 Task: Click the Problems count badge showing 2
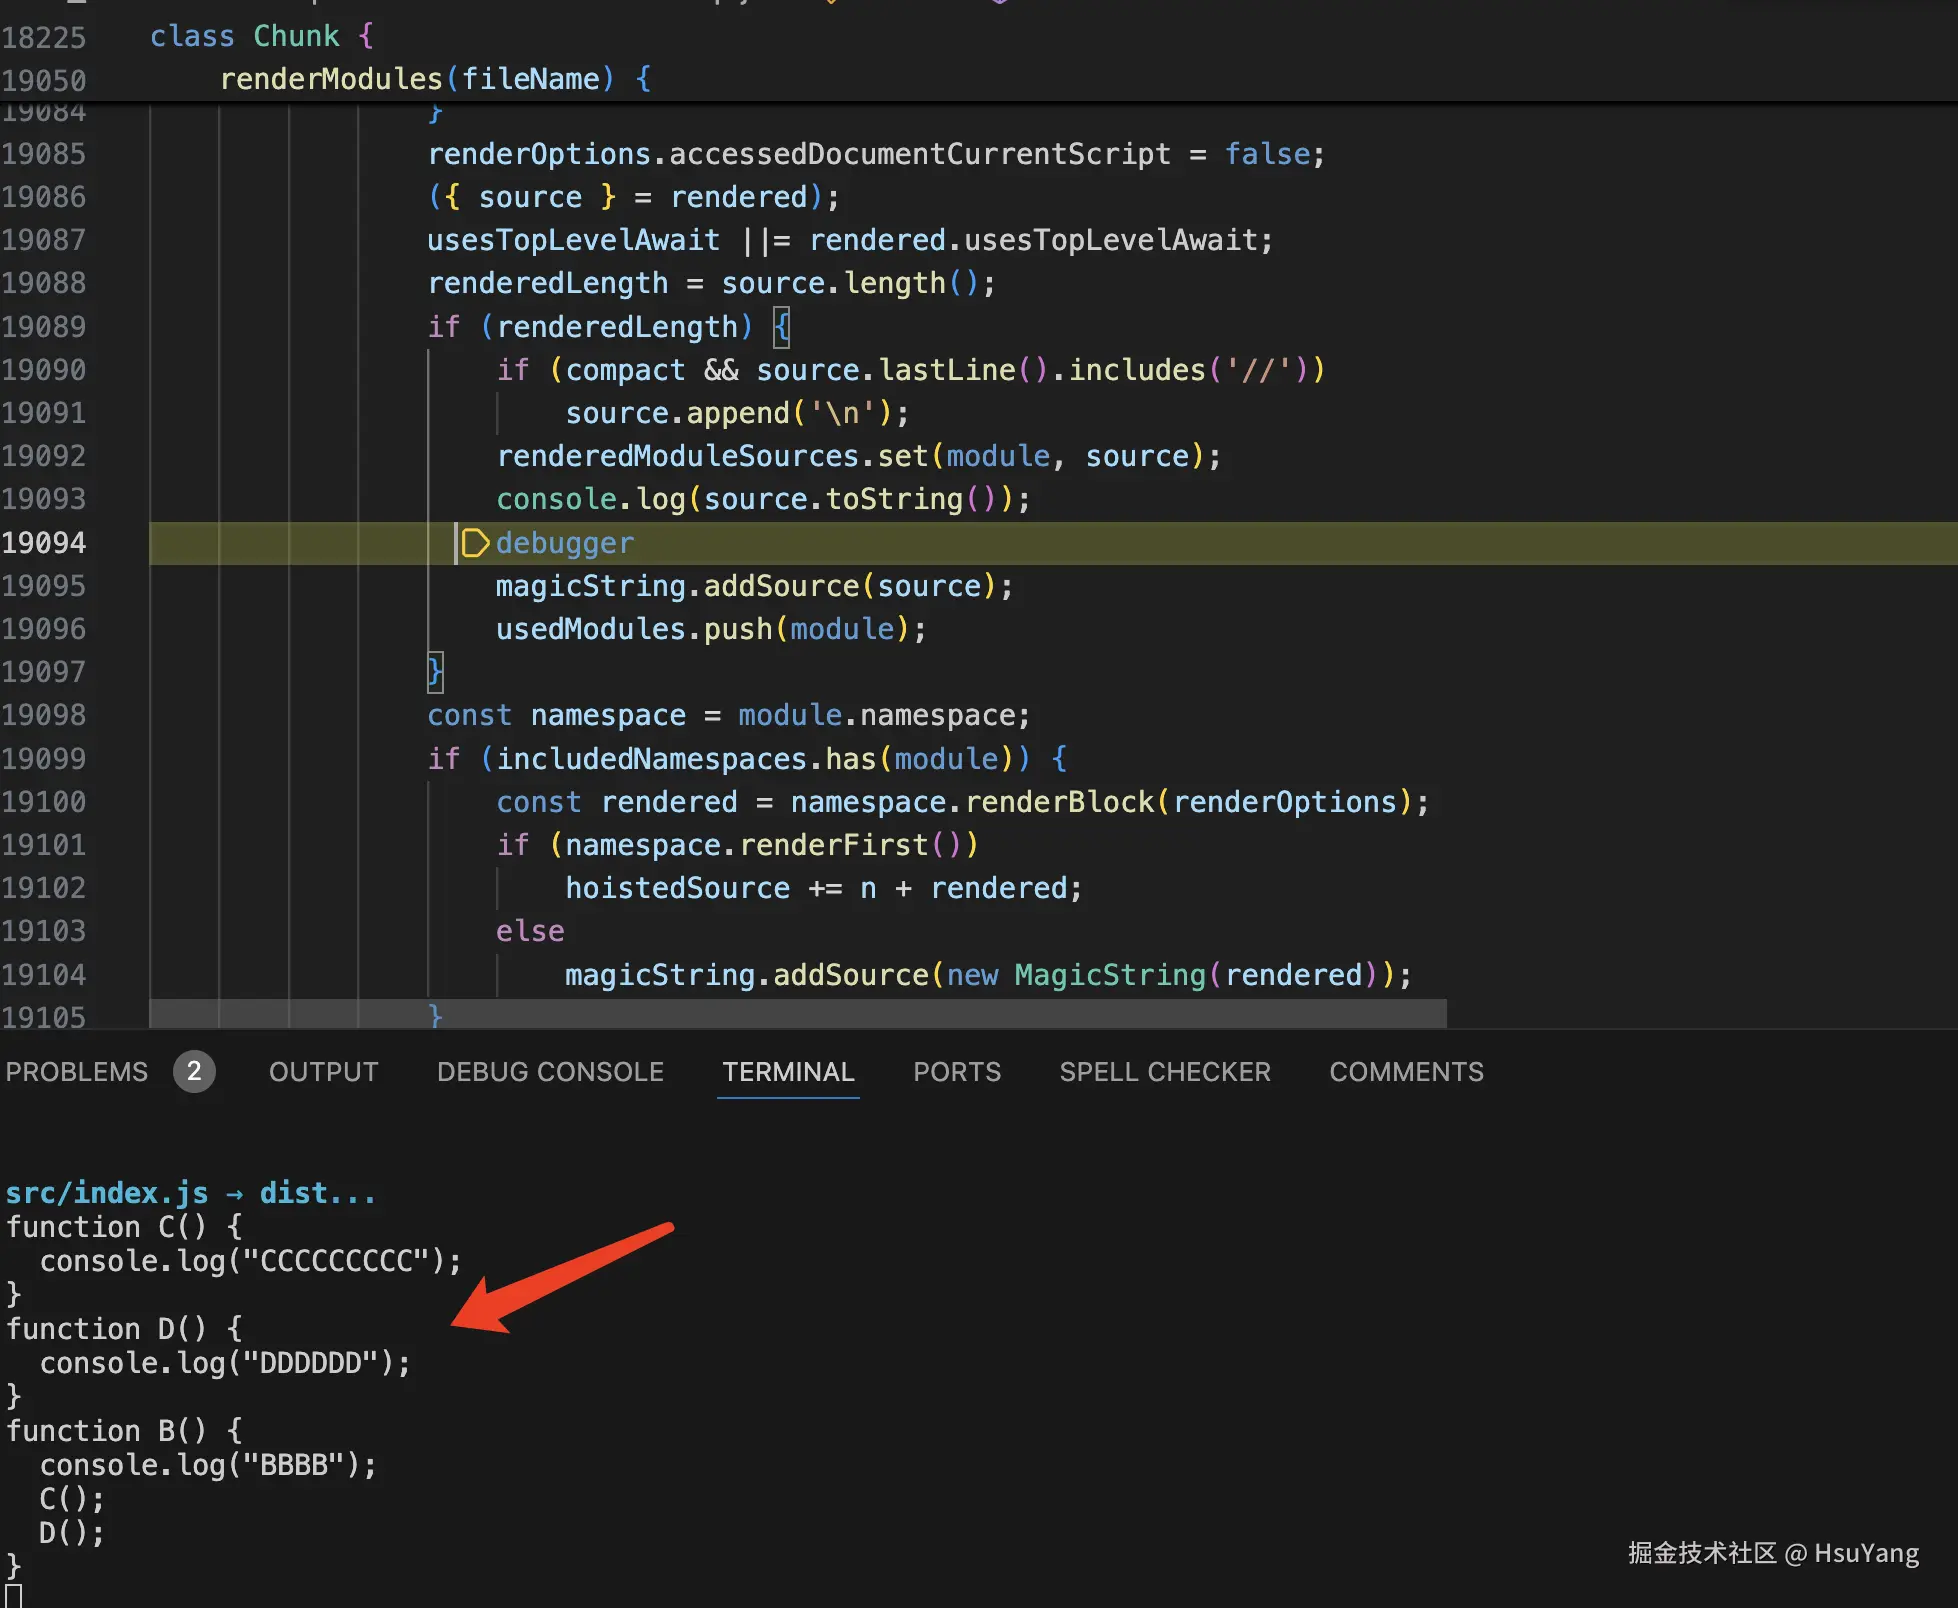click(194, 1072)
